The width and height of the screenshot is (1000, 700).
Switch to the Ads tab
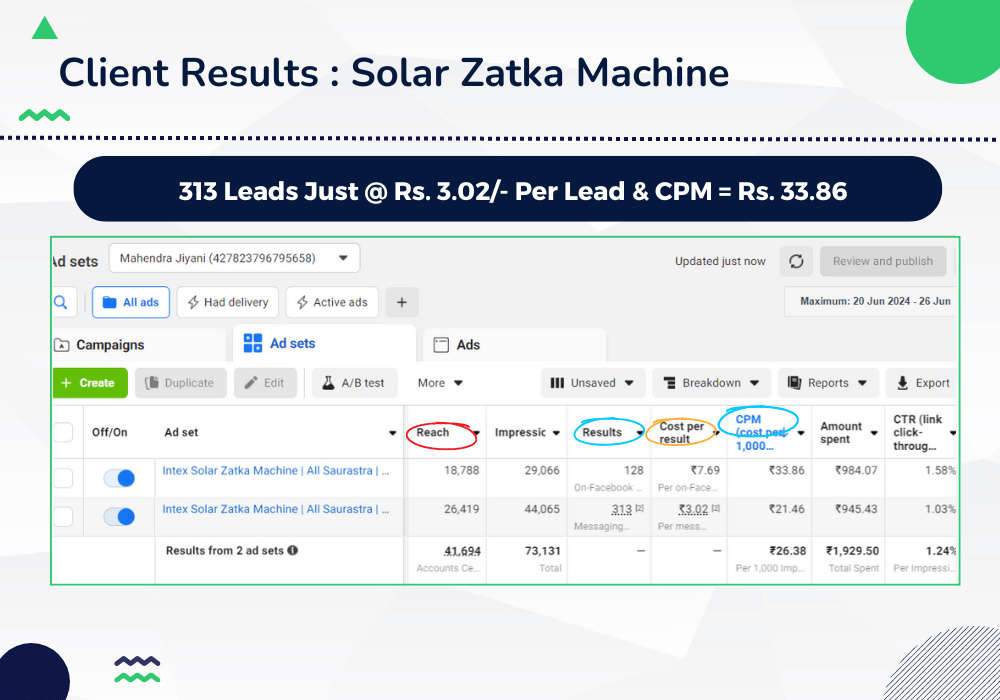click(x=468, y=345)
